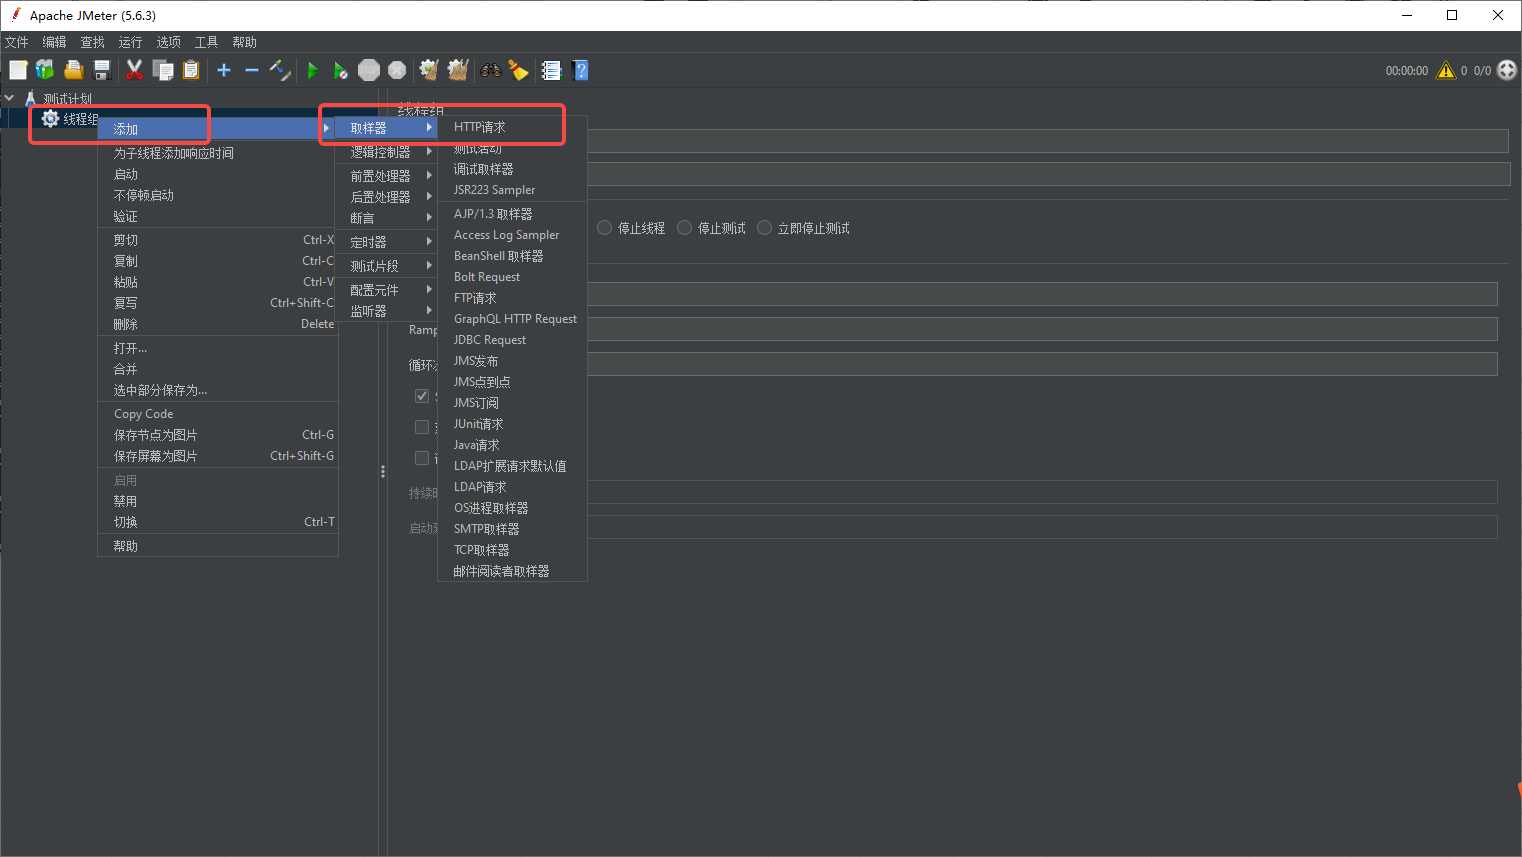Select the 停止线程 radio button
Screen dimensions: 1522x857
[604, 228]
